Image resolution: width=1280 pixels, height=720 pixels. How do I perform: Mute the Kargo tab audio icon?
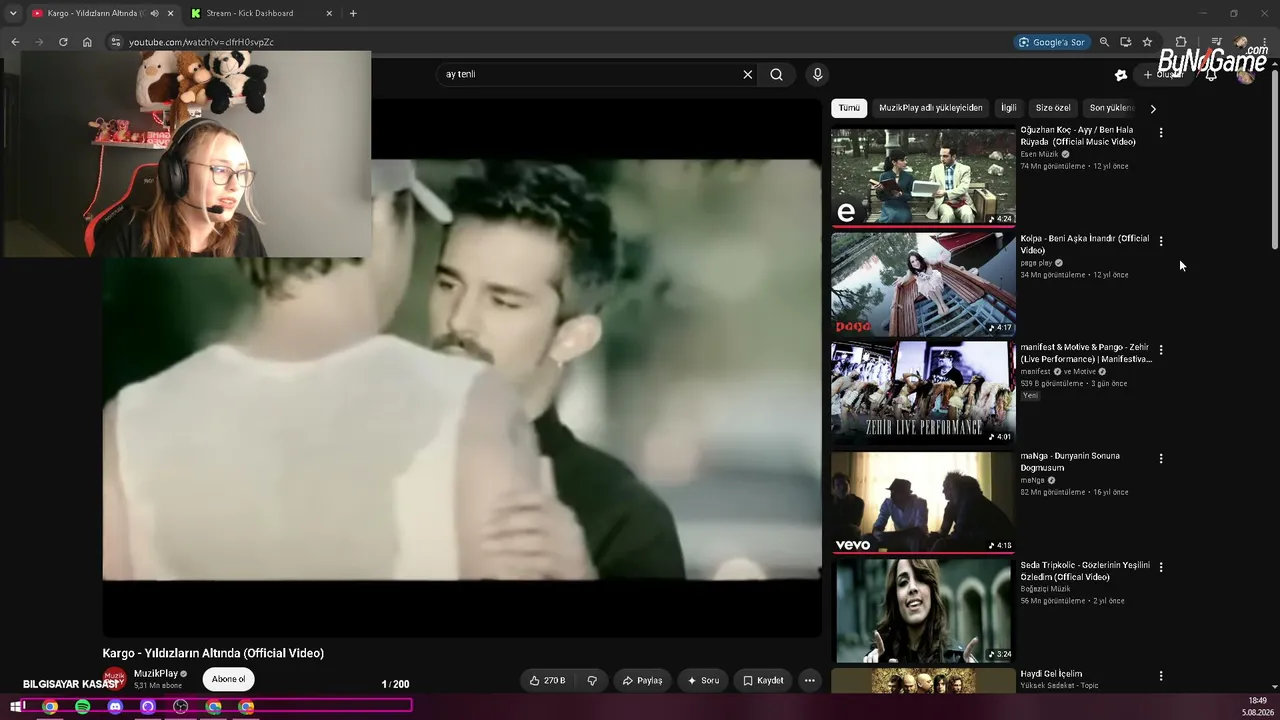tap(154, 13)
